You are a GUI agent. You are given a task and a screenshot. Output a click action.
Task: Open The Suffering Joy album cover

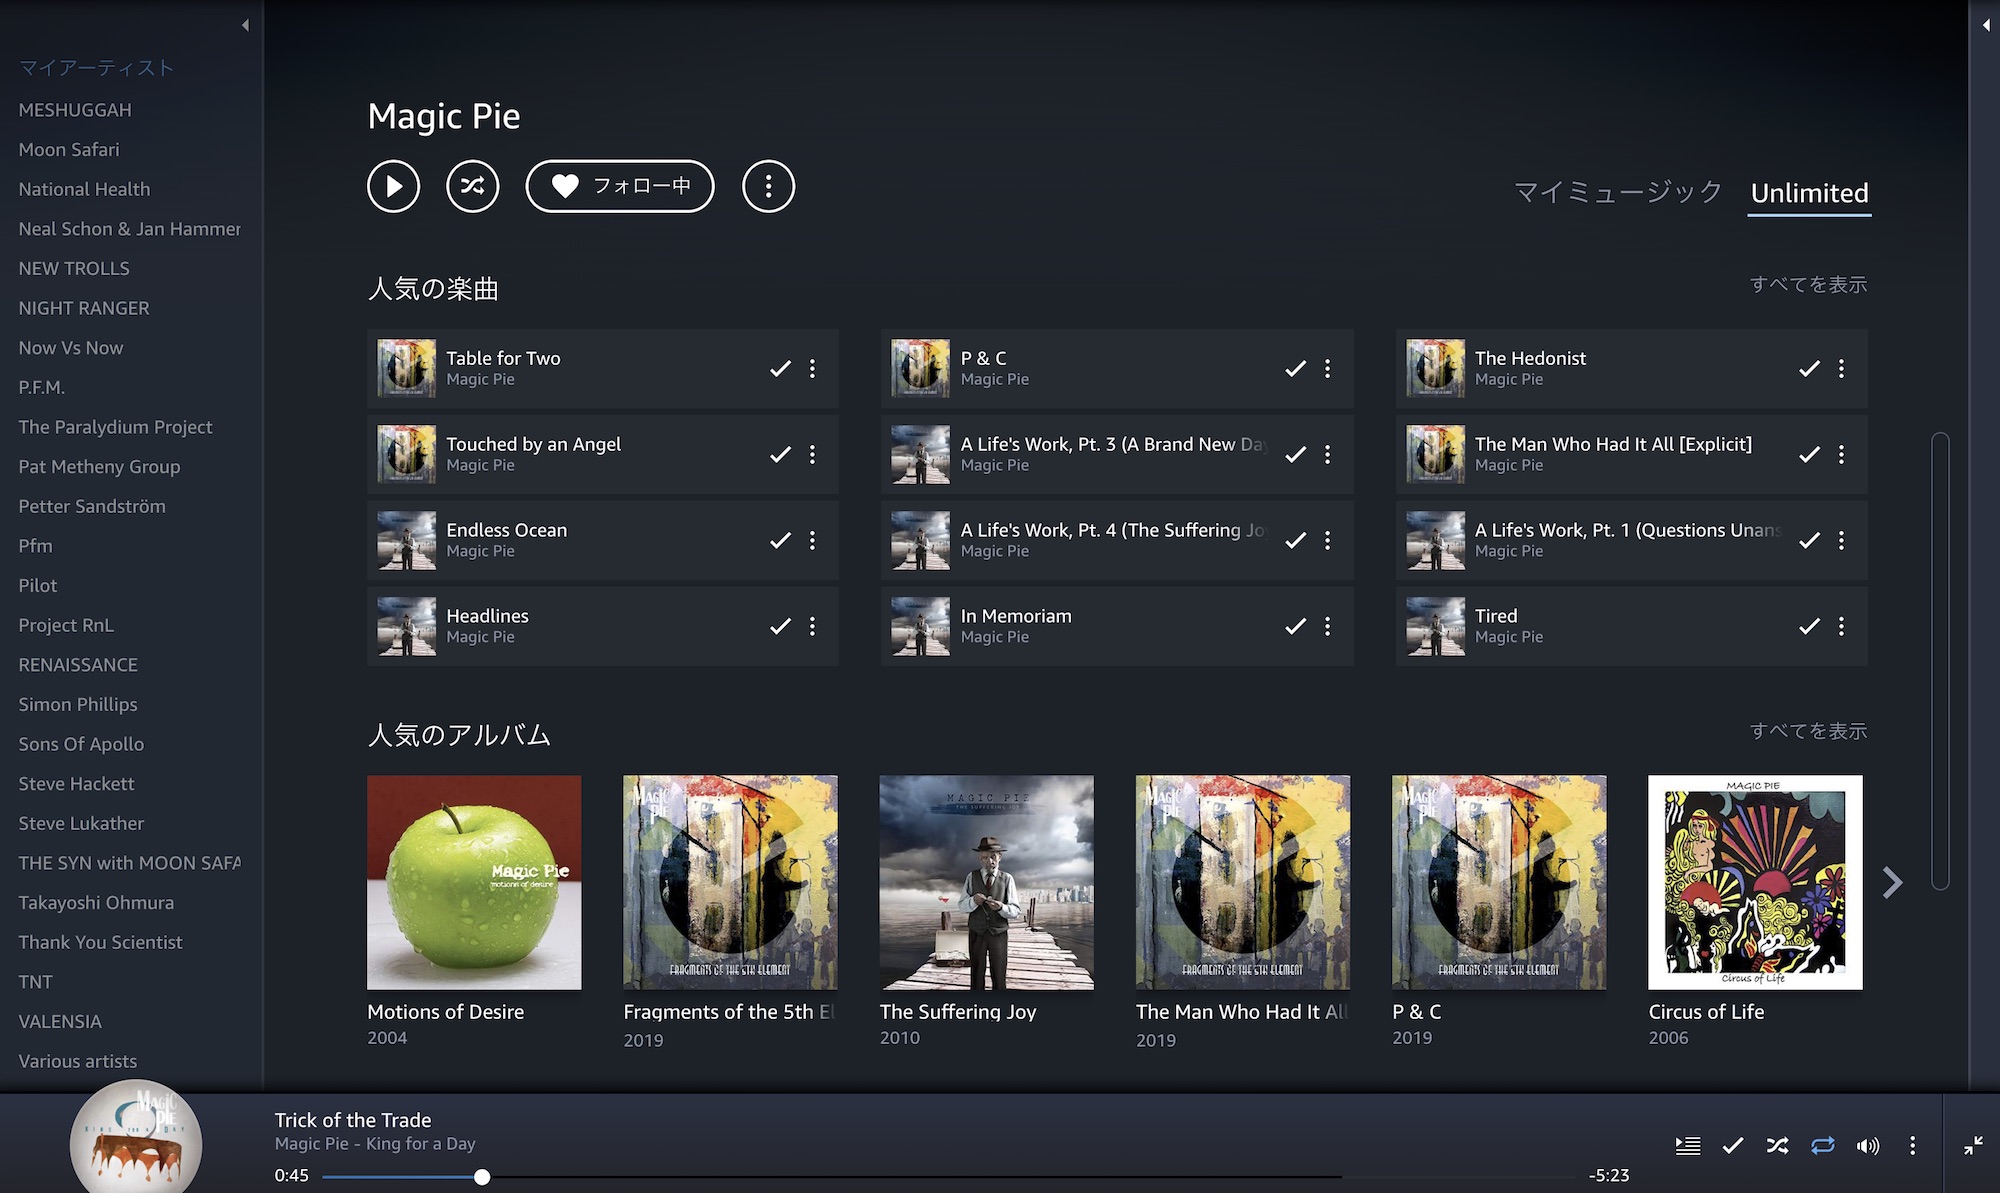986,882
